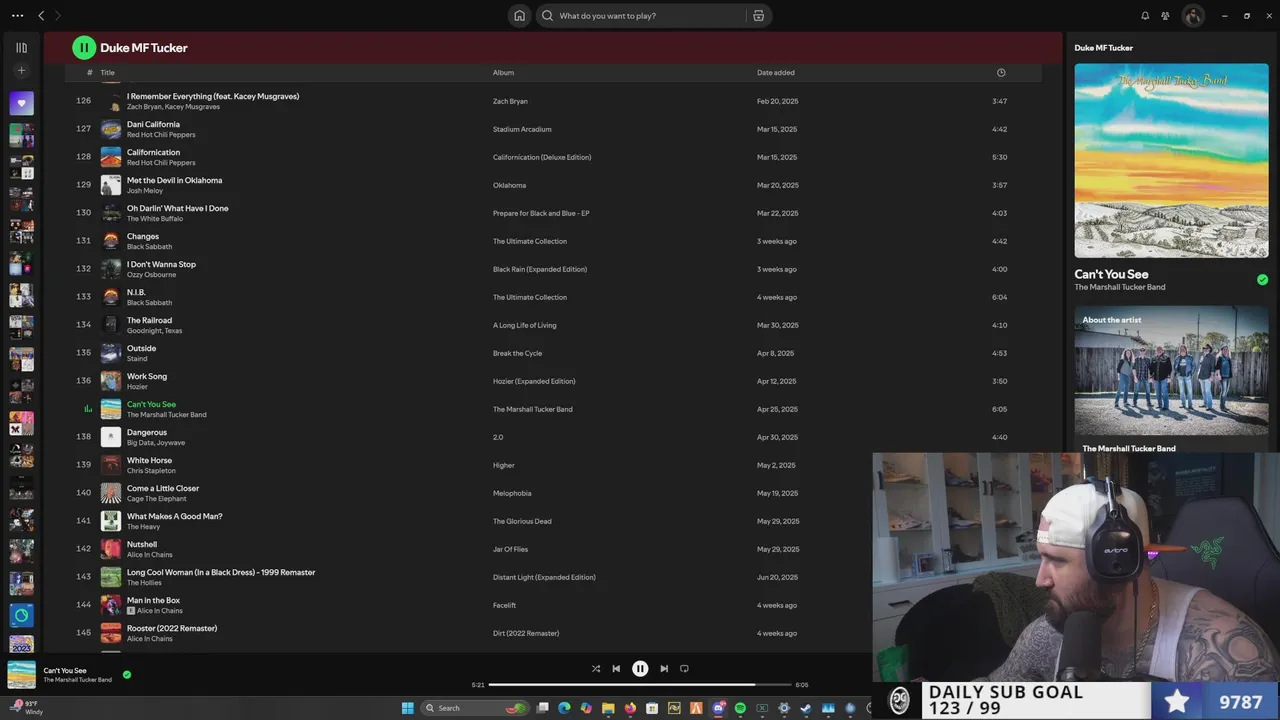Open Red Hot Chili Peppers under Dani California
The height and width of the screenshot is (720, 1280).
[161, 135]
